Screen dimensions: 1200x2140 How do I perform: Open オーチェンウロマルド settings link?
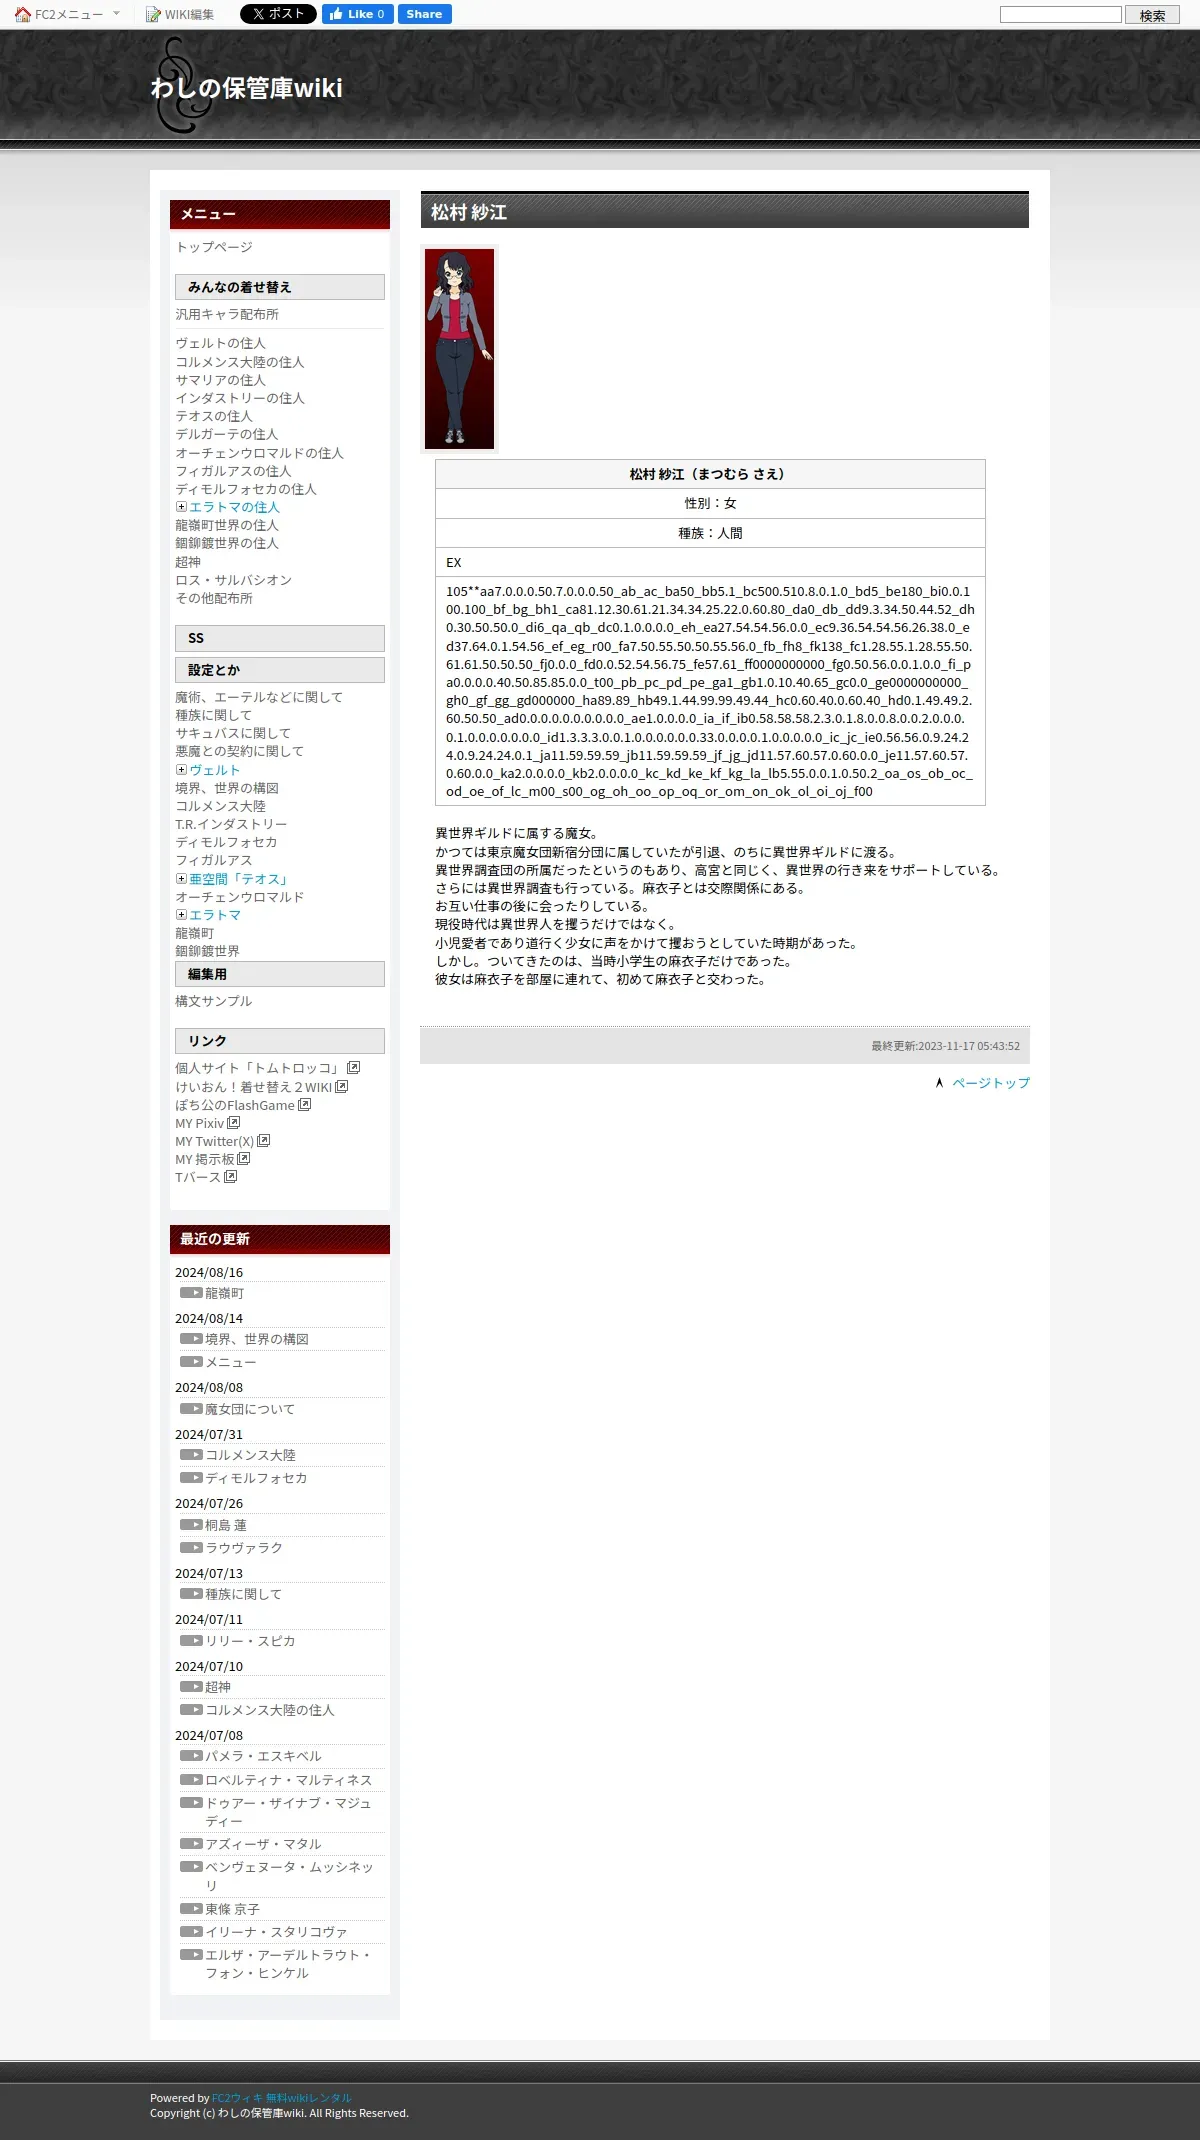point(240,897)
